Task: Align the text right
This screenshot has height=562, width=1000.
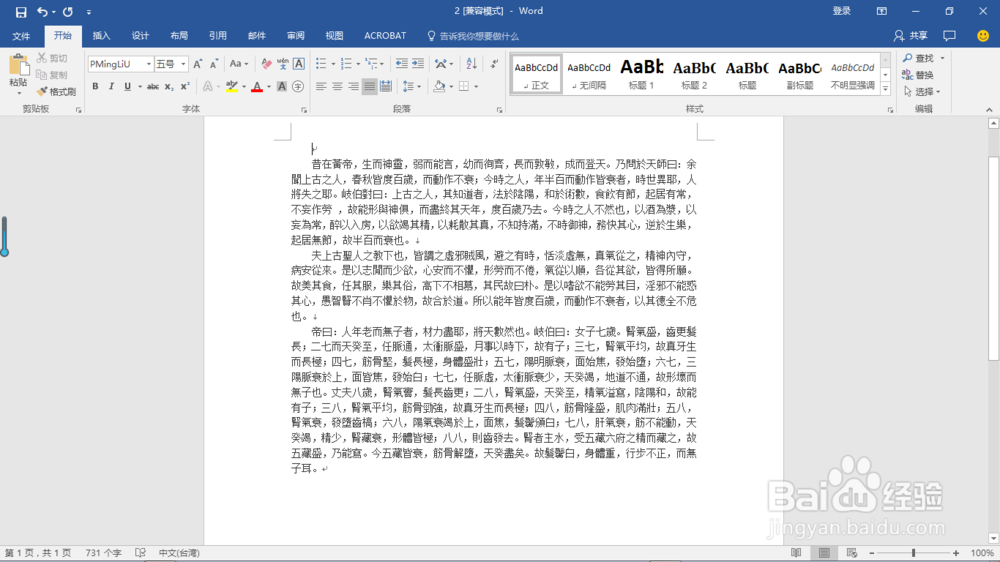Action: point(353,87)
